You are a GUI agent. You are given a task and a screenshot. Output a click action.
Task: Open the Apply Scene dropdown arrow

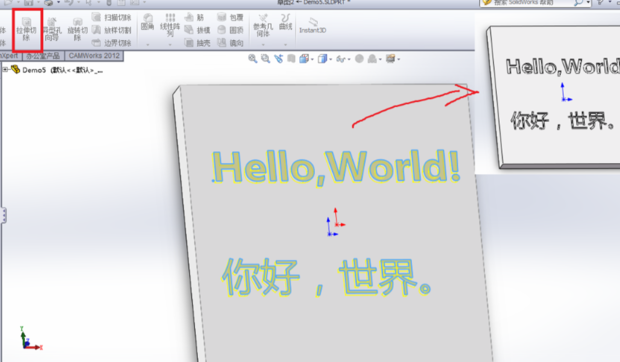380,59
